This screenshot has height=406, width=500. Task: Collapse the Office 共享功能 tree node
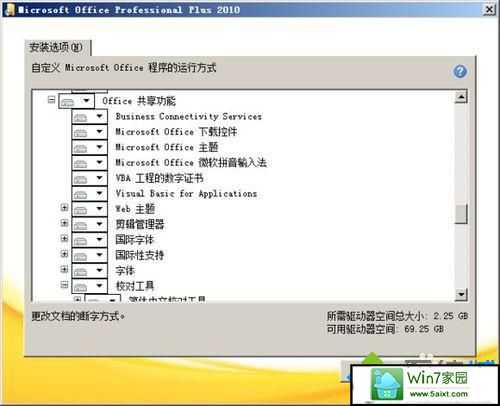tap(51, 99)
